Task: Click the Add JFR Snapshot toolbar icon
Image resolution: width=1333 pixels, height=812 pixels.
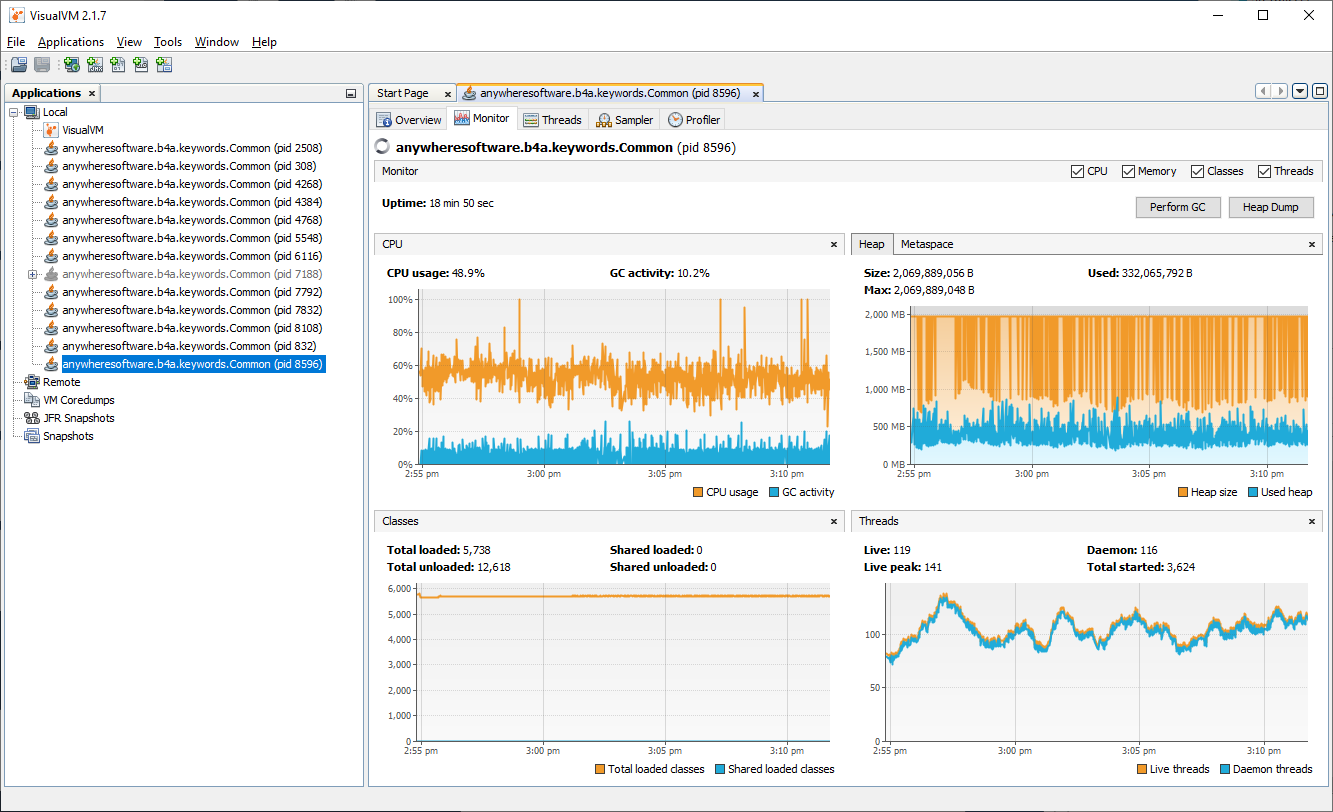Action: [x=141, y=65]
